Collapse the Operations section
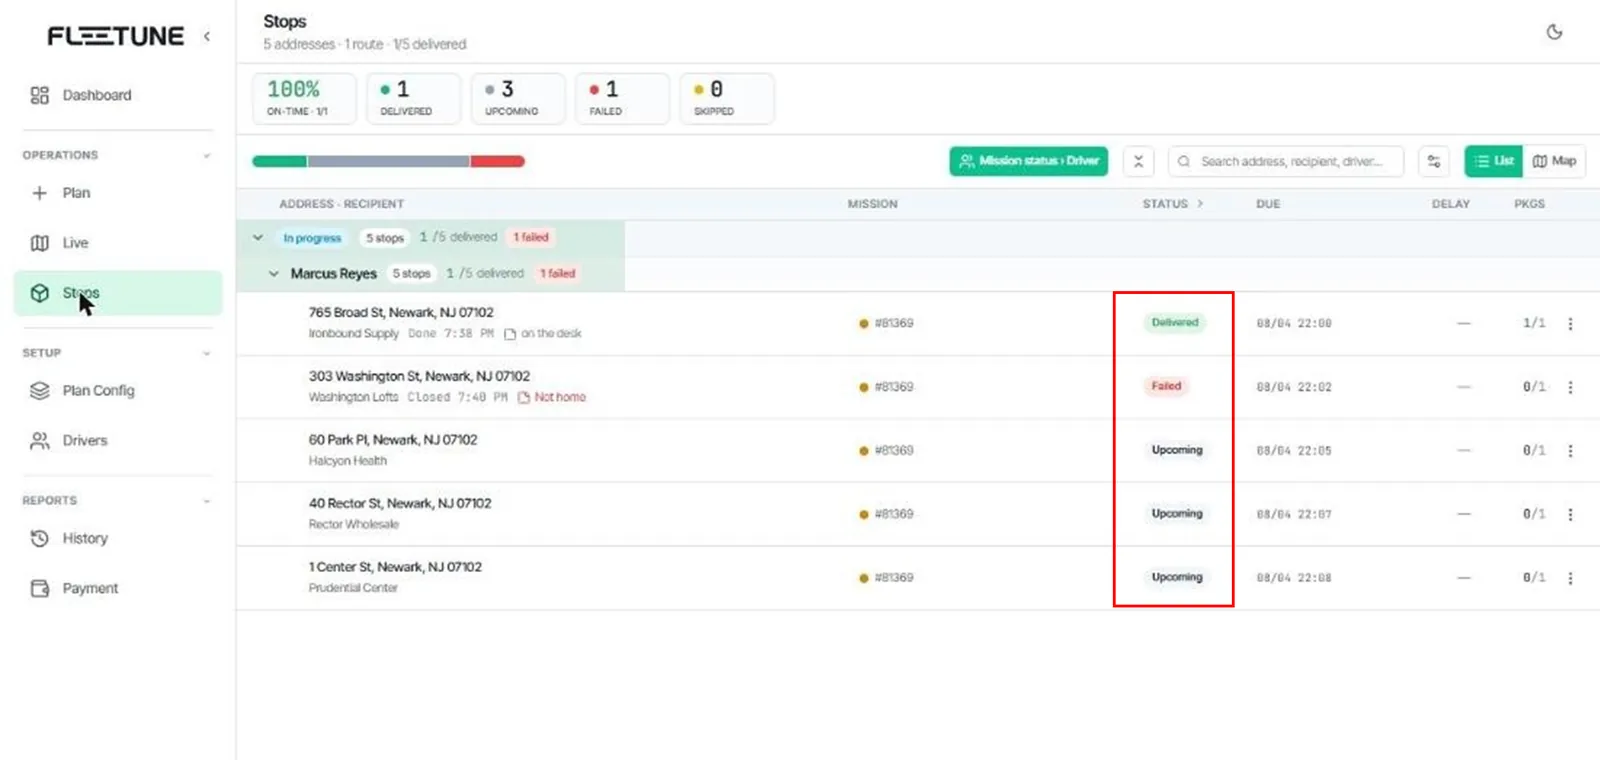Image resolution: width=1600 pixels, height=760 pixels. (x=207, y=155)
